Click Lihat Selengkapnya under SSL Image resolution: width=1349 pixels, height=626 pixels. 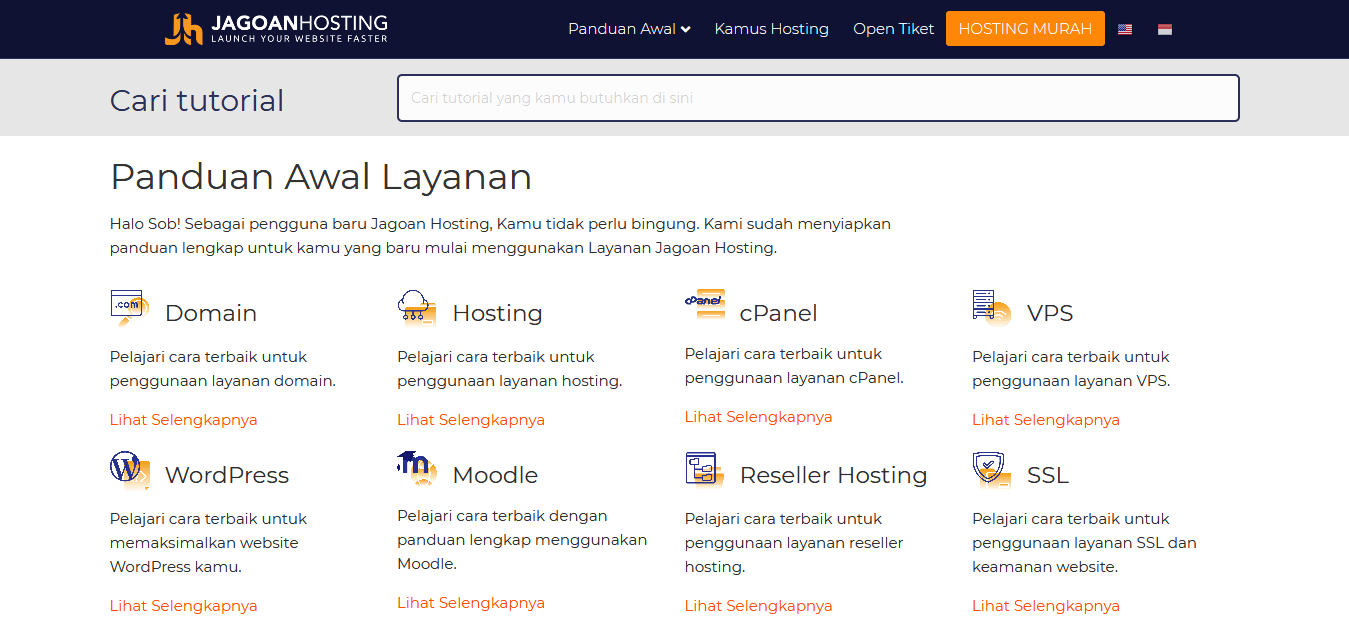(x=1046, y=606)
